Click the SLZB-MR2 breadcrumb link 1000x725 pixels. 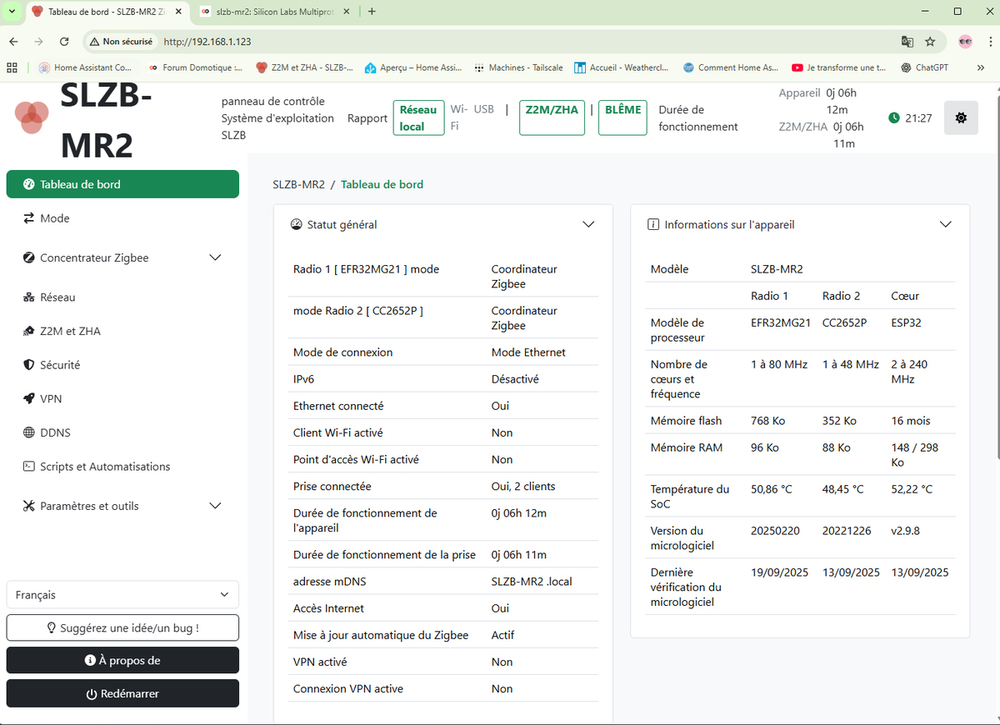tap(298, 184)
